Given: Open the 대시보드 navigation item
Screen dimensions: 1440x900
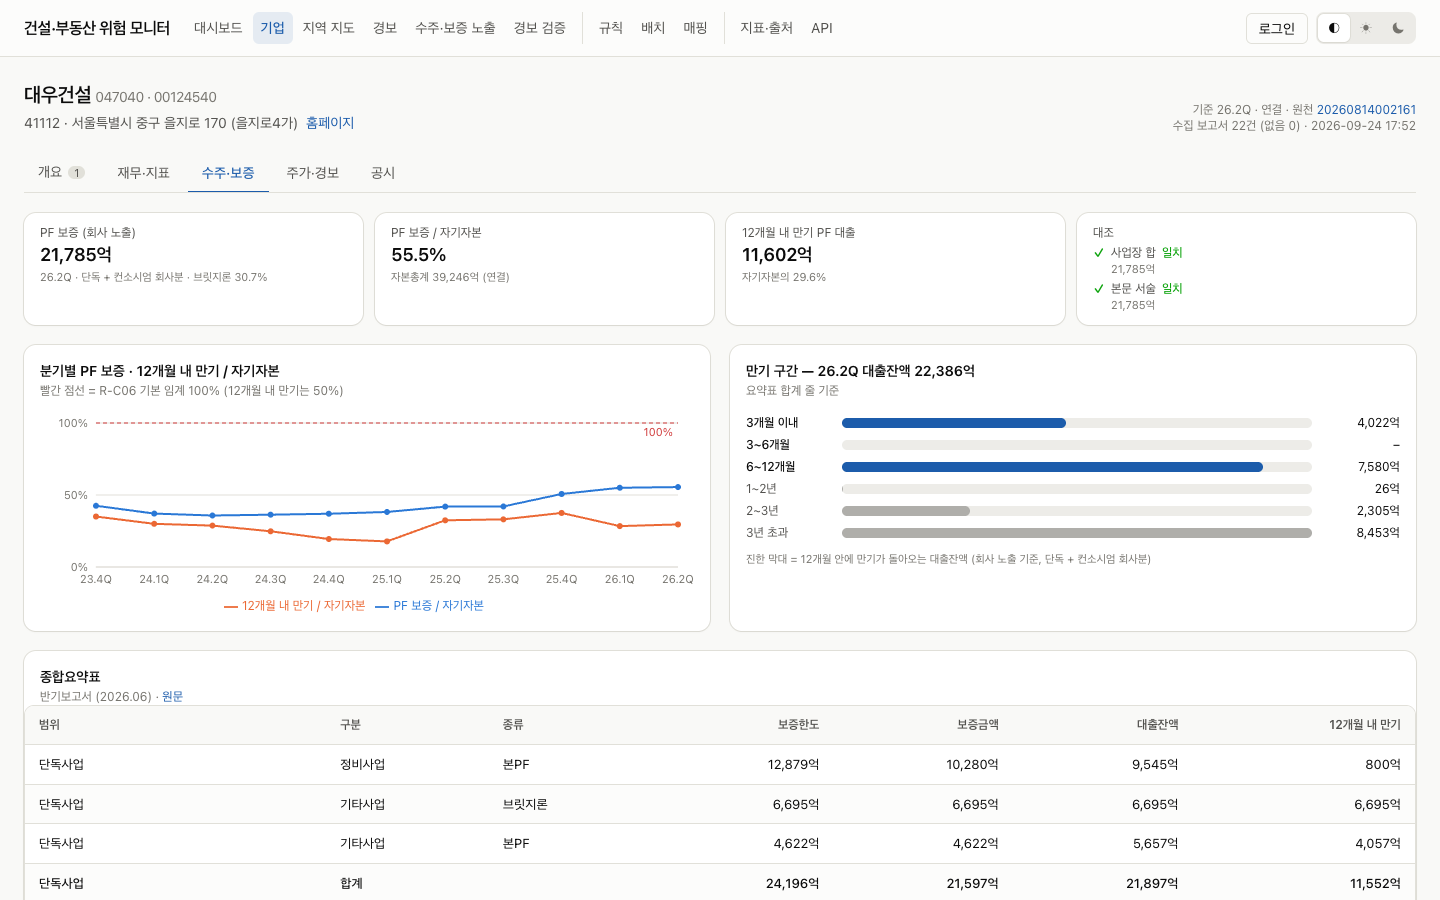Looking at the screenshot, I should 218,28.
